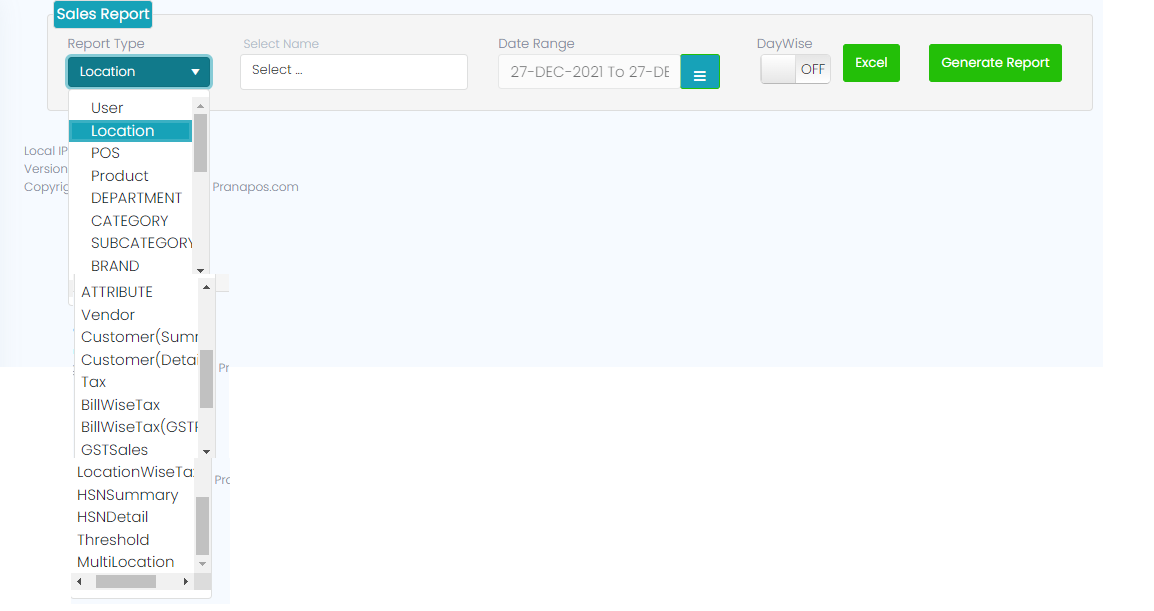Click the date range input field
The image size is (1154, 611).
589,72
